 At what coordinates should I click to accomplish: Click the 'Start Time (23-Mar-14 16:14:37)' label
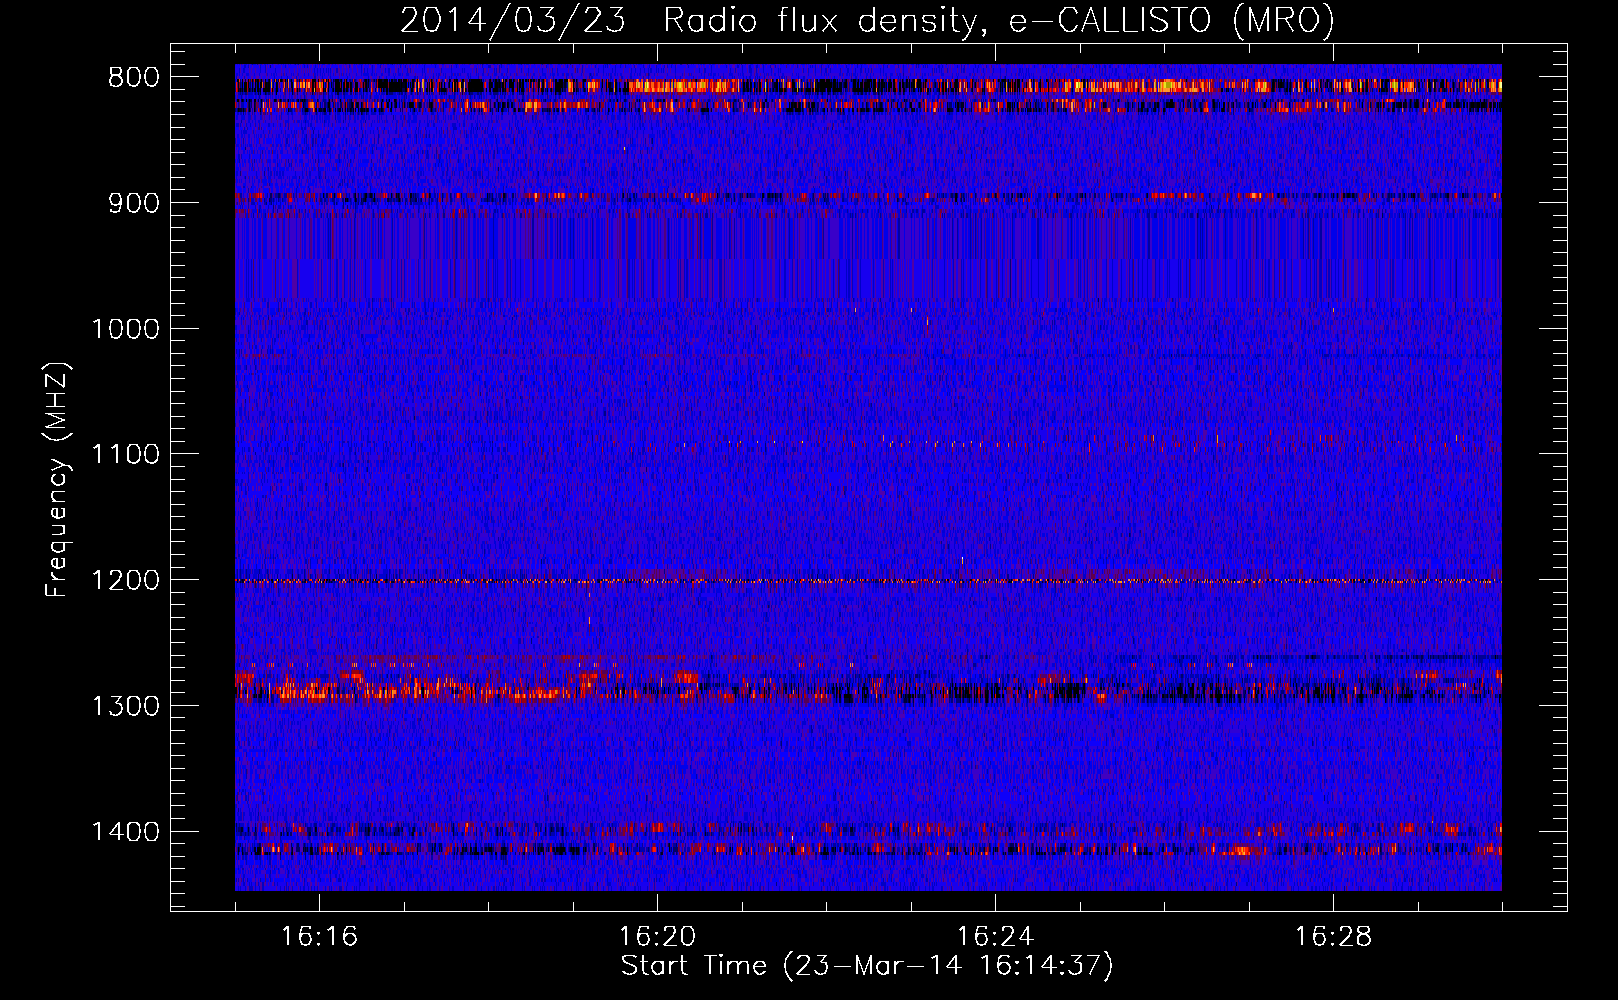coord(867,966)
